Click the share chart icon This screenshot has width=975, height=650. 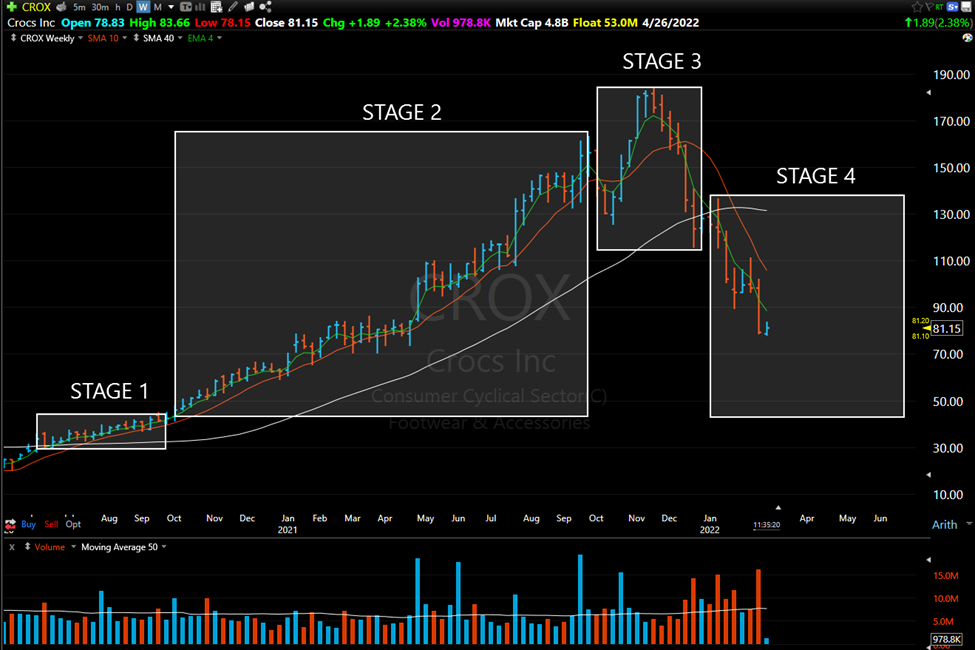coord(266,7)
